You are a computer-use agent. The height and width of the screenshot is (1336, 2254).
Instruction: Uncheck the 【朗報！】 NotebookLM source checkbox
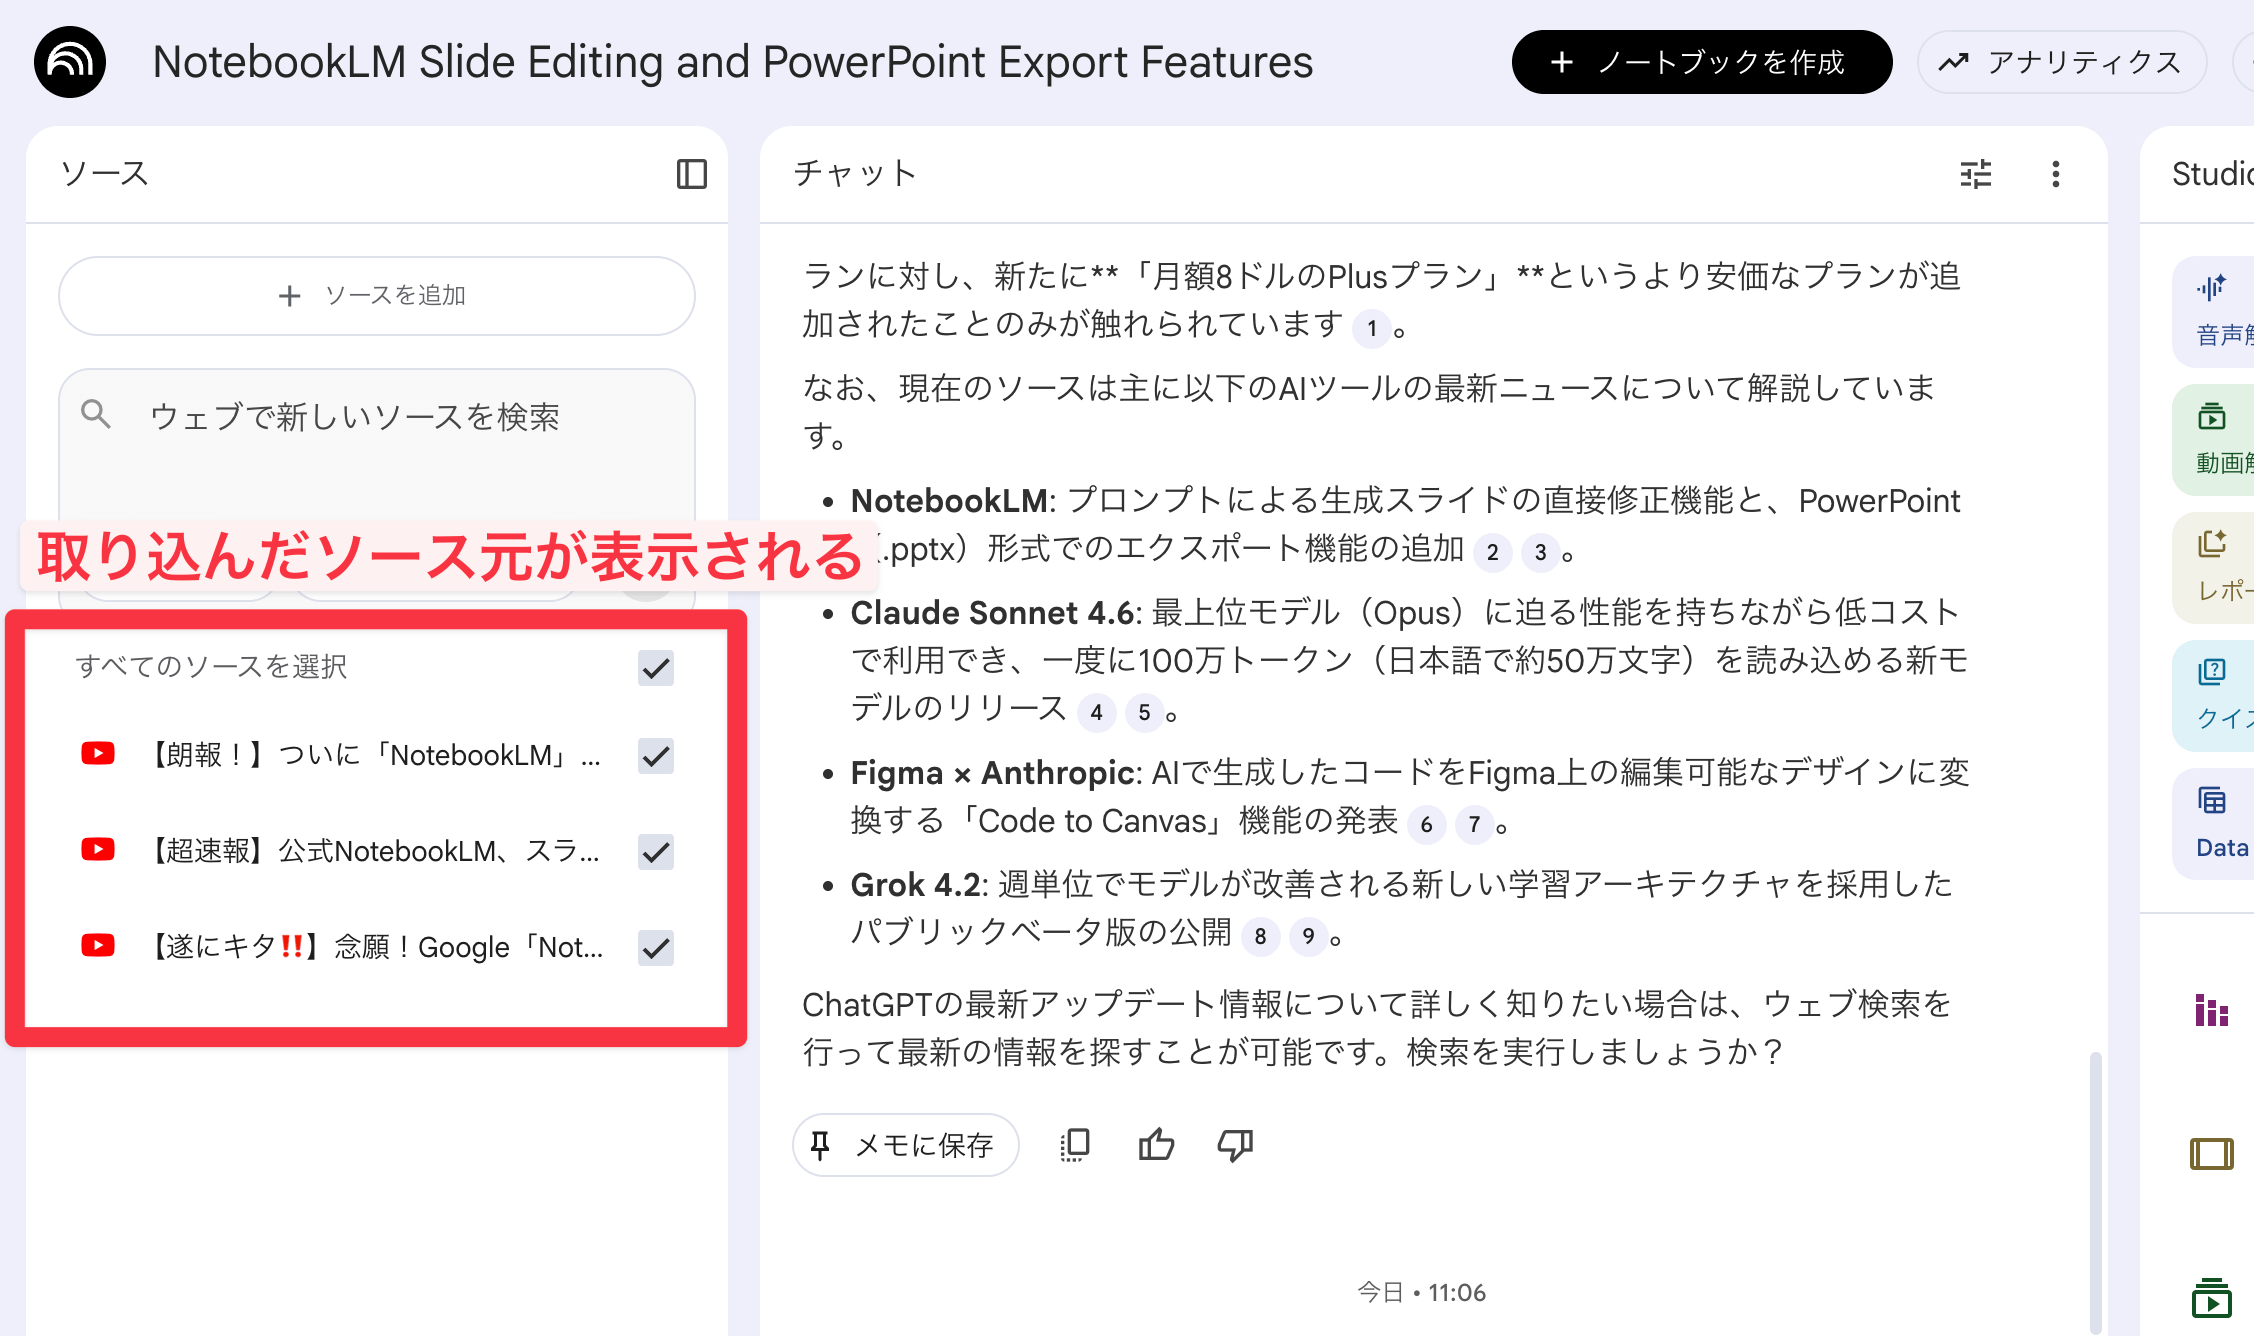tap(656, 756)
